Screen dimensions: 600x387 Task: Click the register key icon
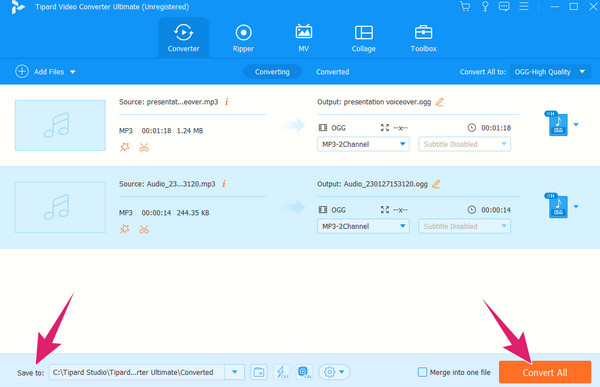(x=485, y=7)
